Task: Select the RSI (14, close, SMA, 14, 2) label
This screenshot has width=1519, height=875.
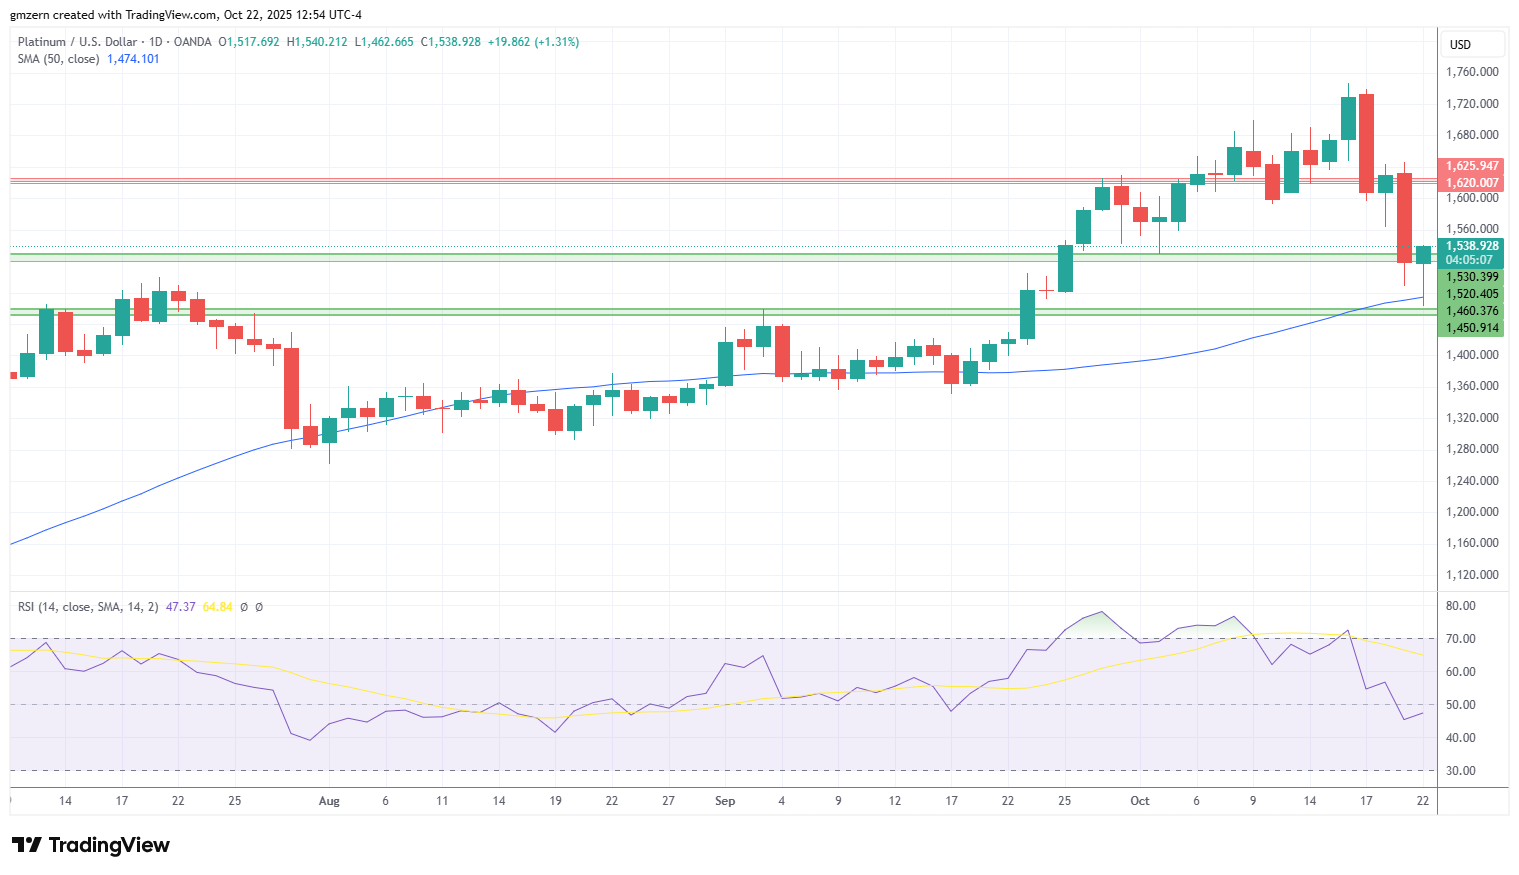Action: pyautogui.click(x=88, y=607)
